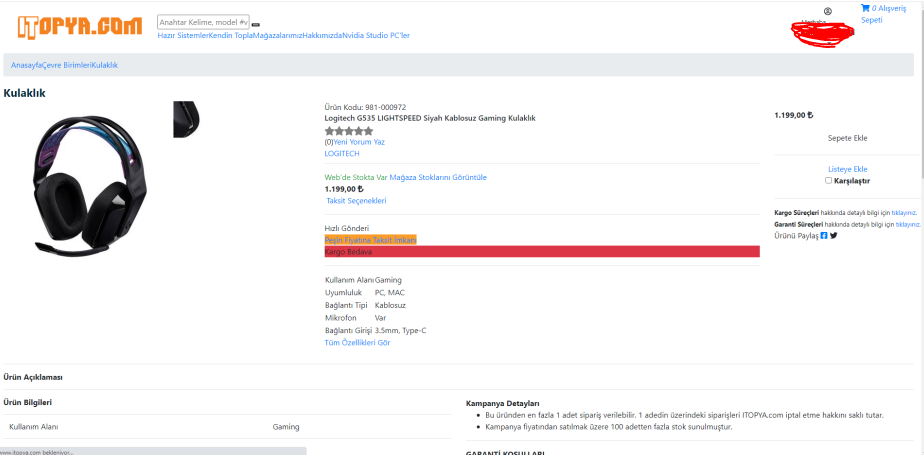Click the ITOPYA.COM logo
924x455 pixels.
(x=80, y=27)
